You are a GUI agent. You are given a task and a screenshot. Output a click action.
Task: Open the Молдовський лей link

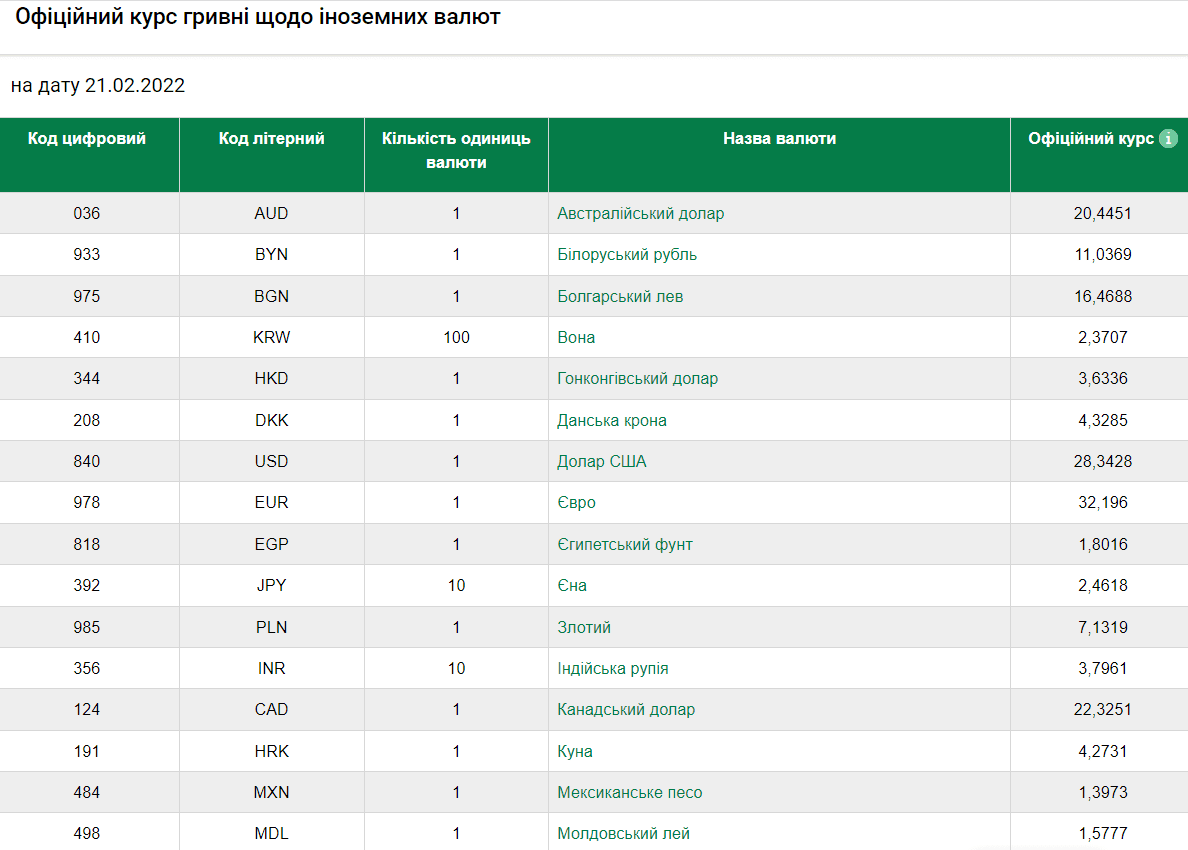[x=623, y=833]
